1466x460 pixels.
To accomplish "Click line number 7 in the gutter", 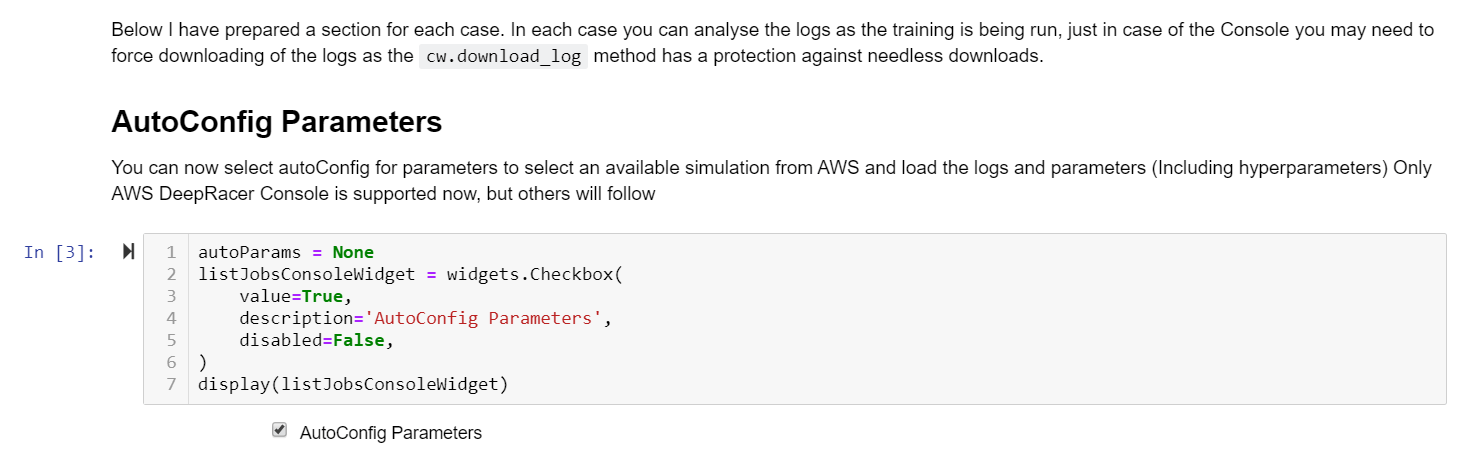I will (x=171, y=384).
